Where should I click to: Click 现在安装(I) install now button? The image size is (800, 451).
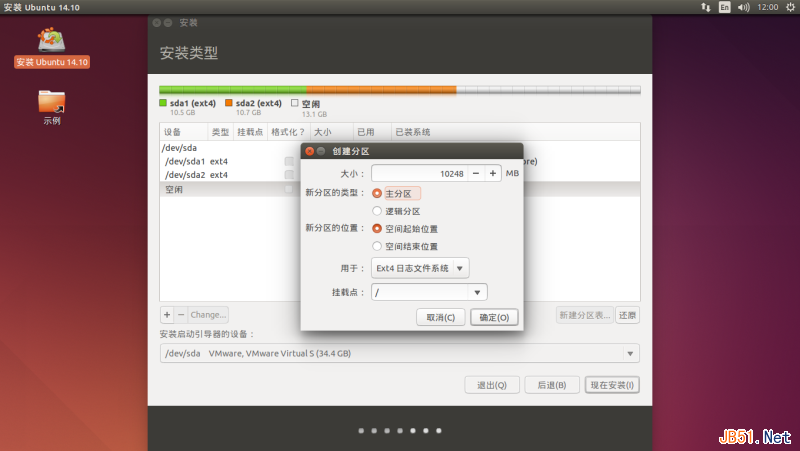[612, 385]
